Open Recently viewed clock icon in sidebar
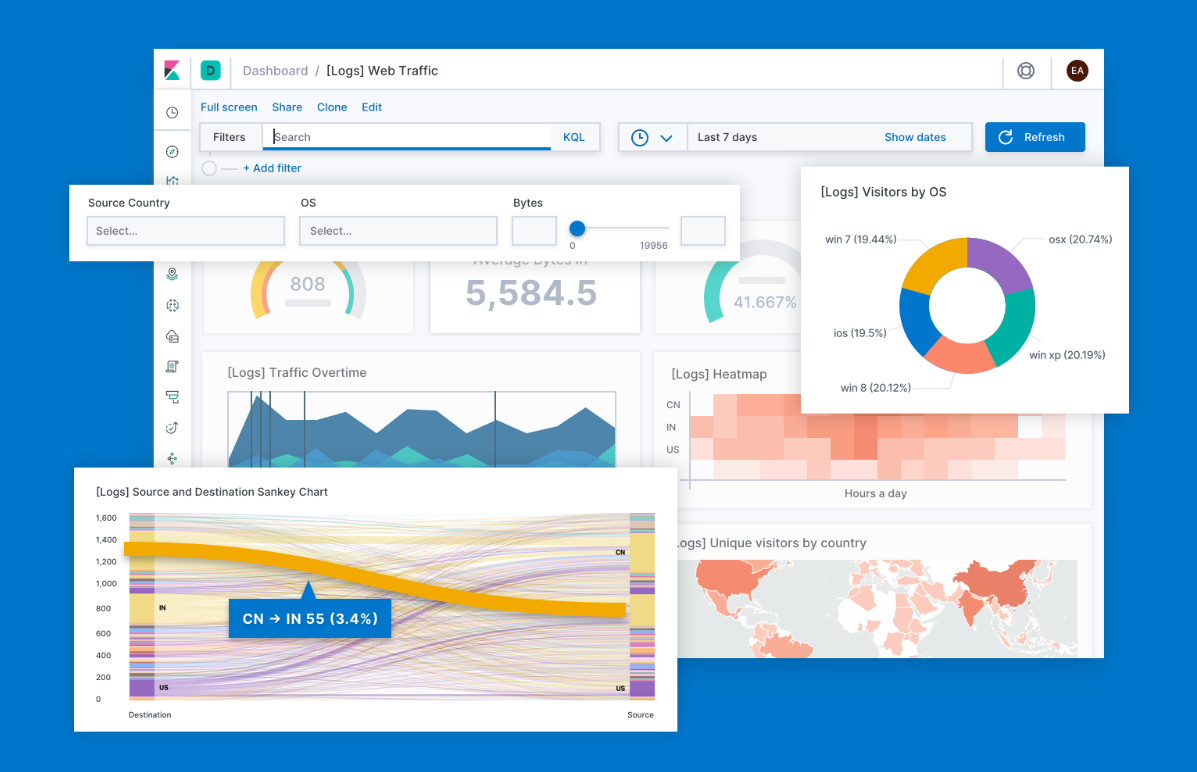Viewport: 1197px width, 772px height. pyautogui.click(x=173, y=112)
